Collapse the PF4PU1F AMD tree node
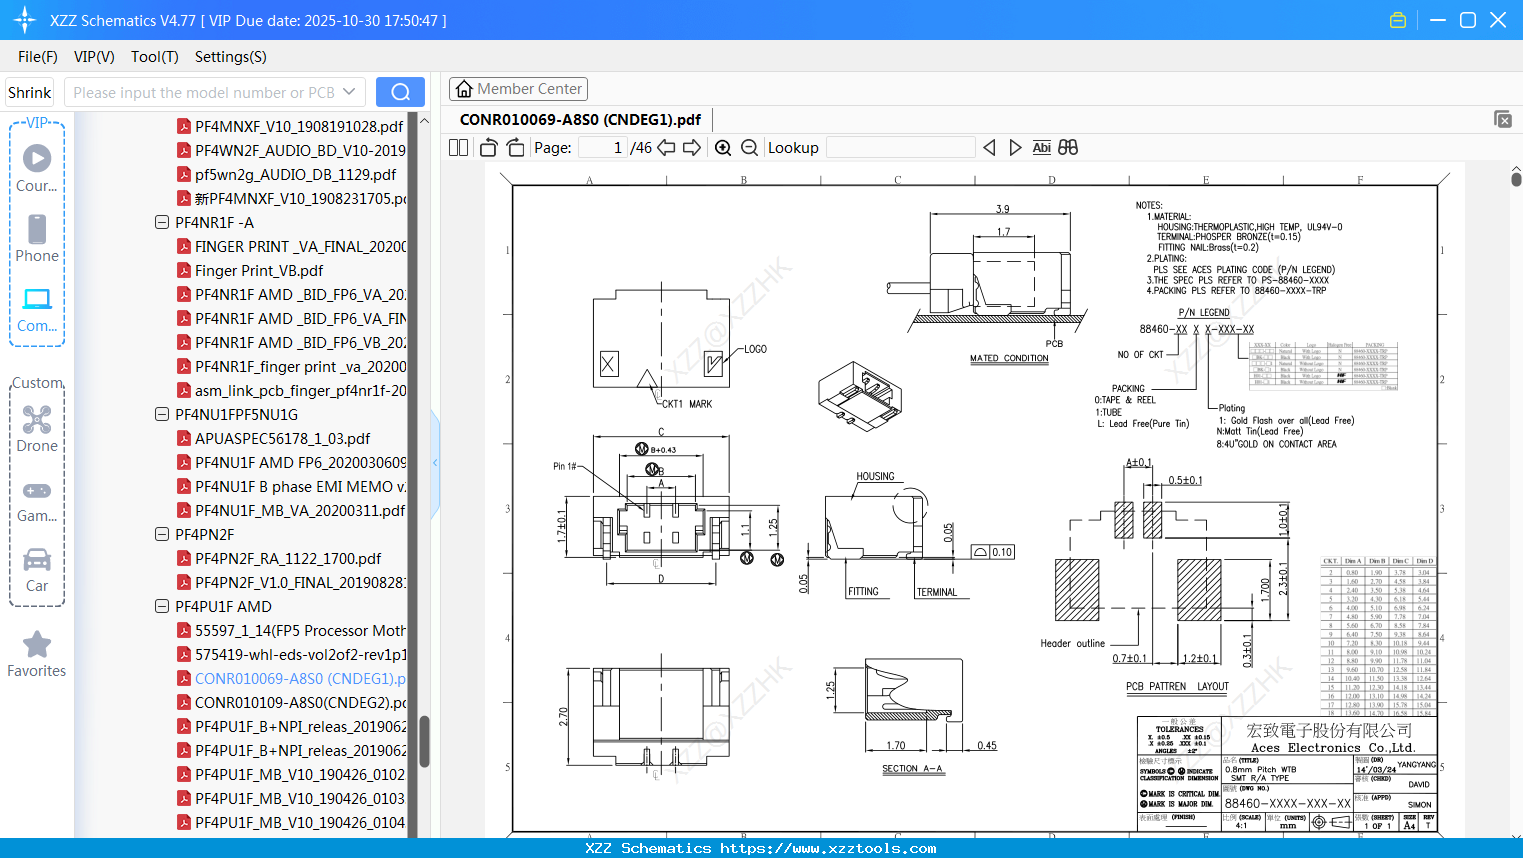 162,606
